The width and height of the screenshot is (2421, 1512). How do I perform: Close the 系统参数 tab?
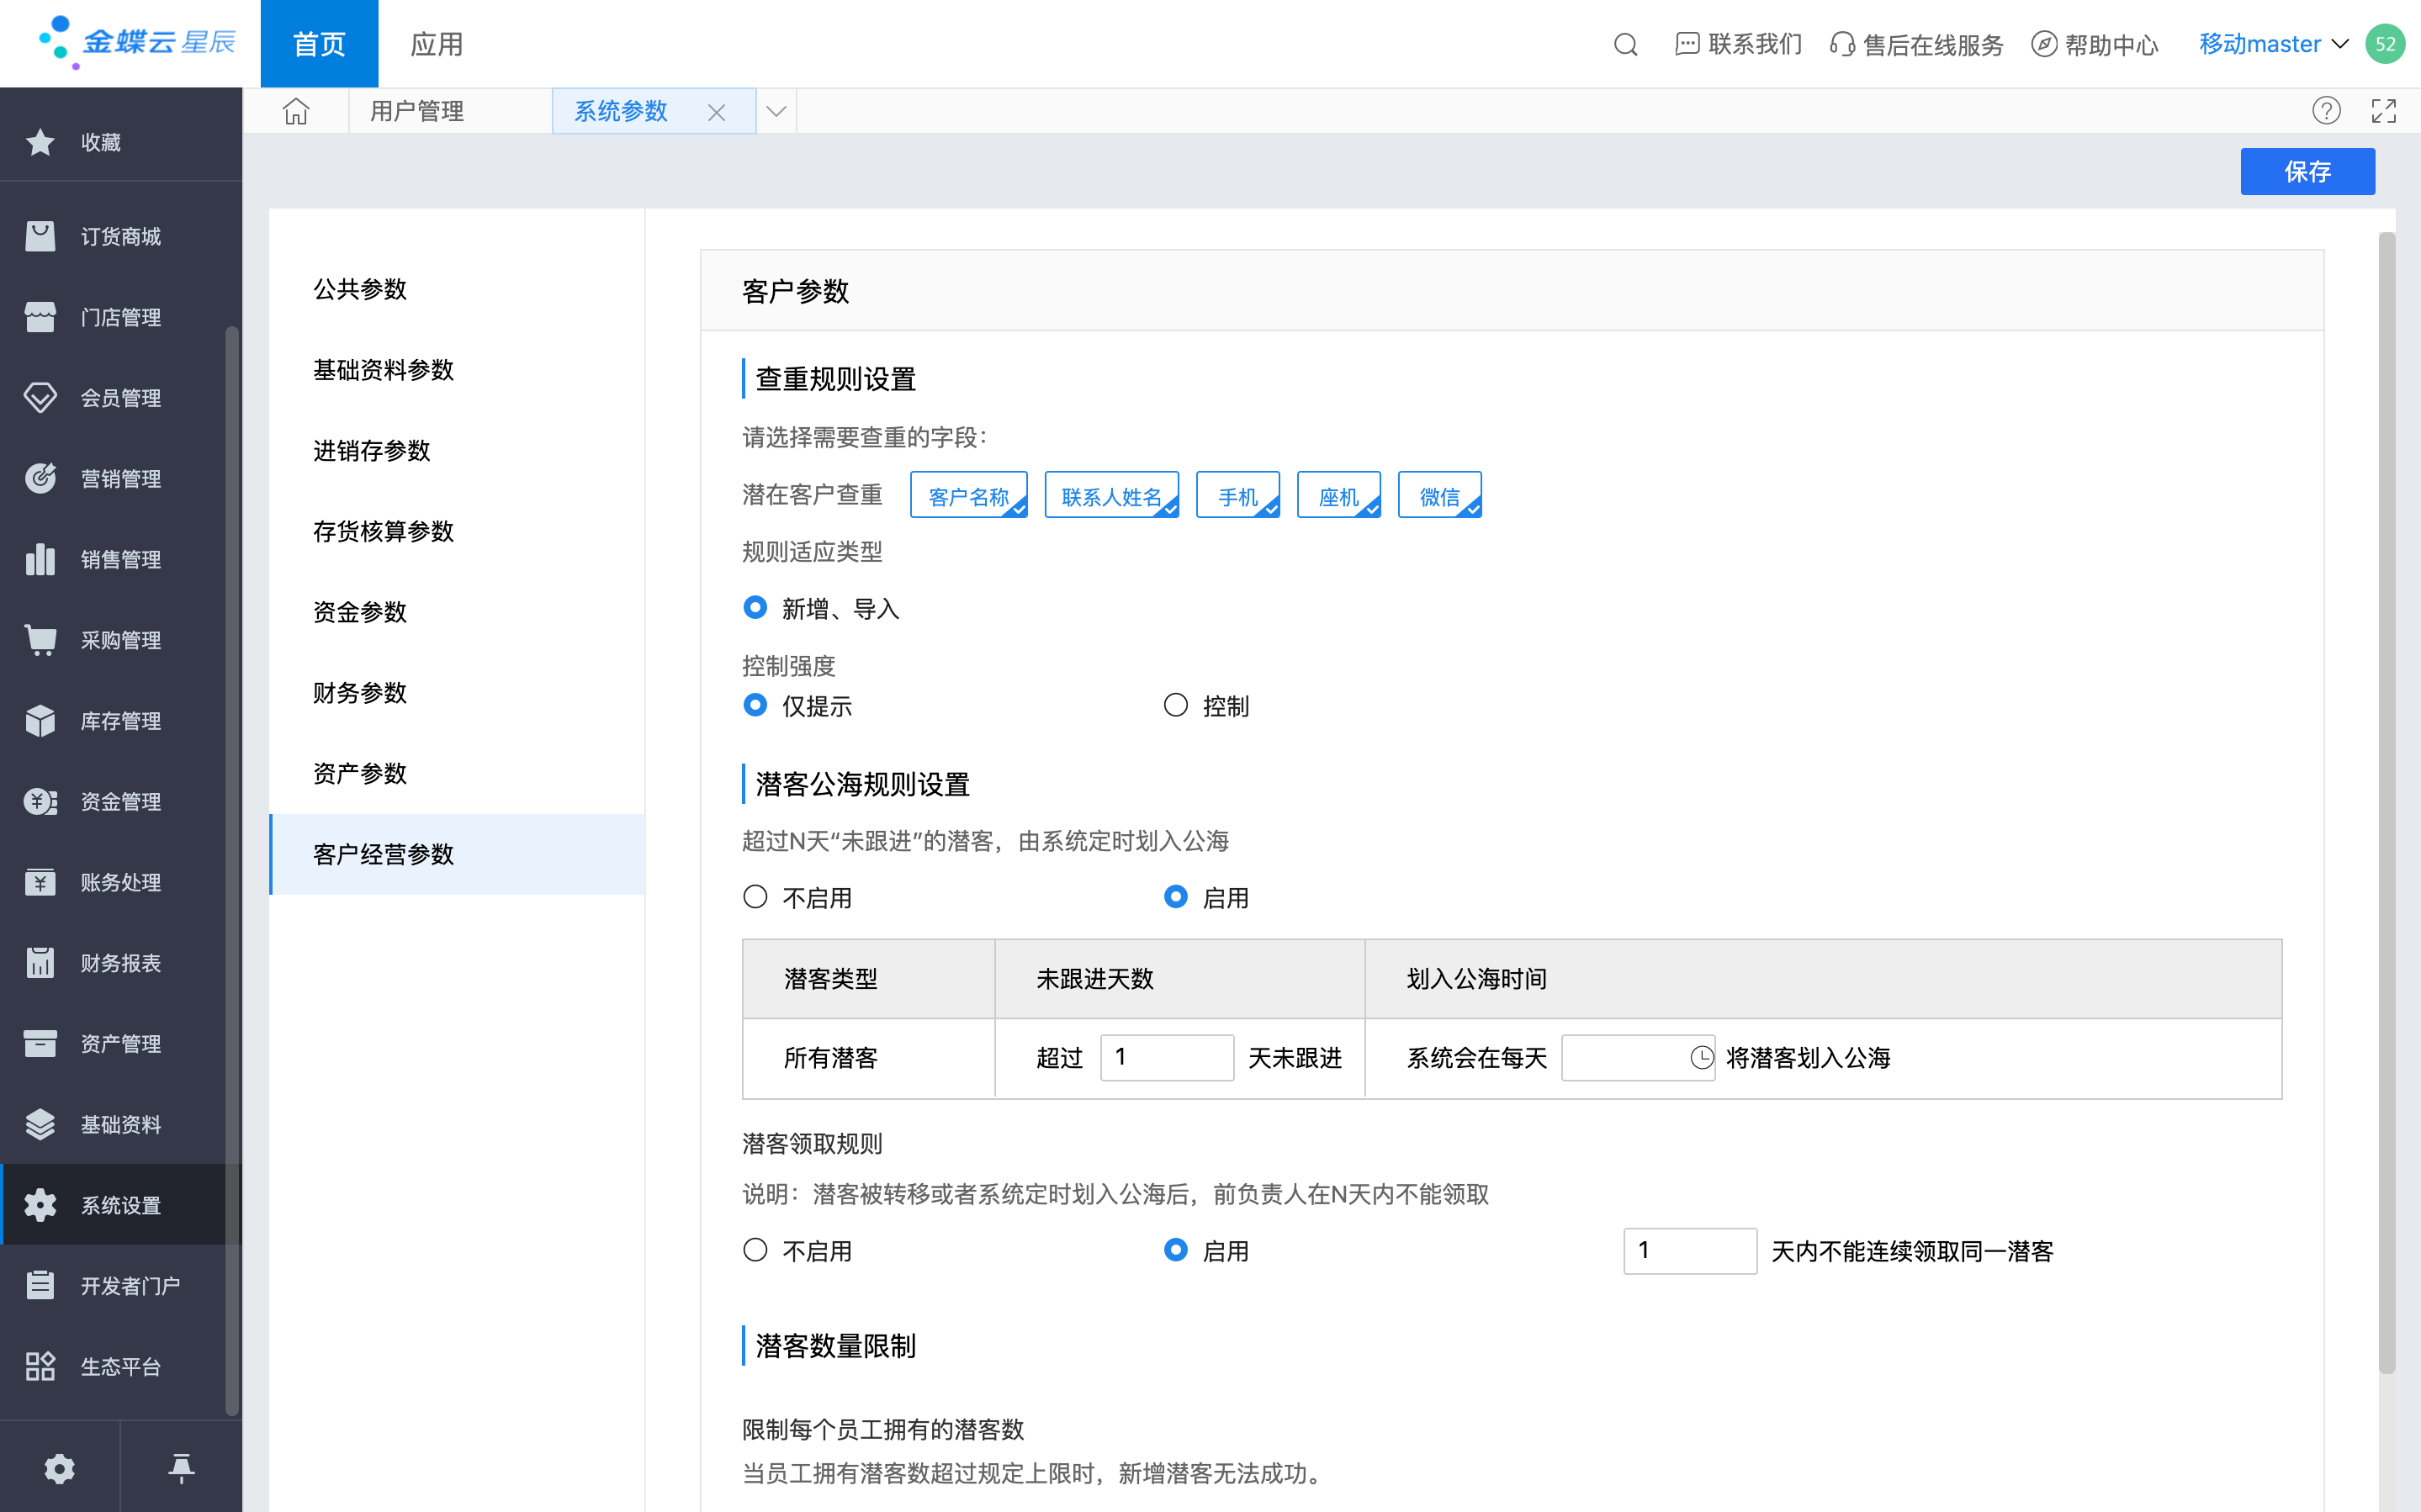coord(716,112)
